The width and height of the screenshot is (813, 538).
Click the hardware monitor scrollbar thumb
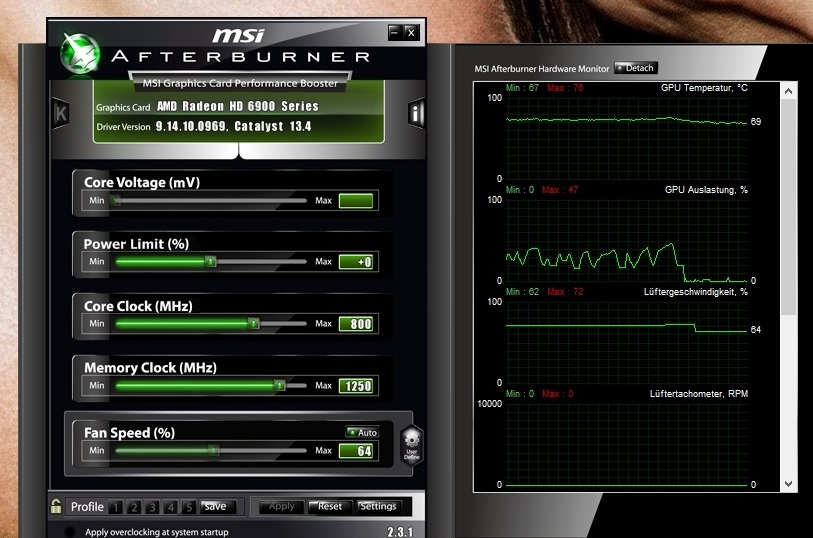point(788,207)
